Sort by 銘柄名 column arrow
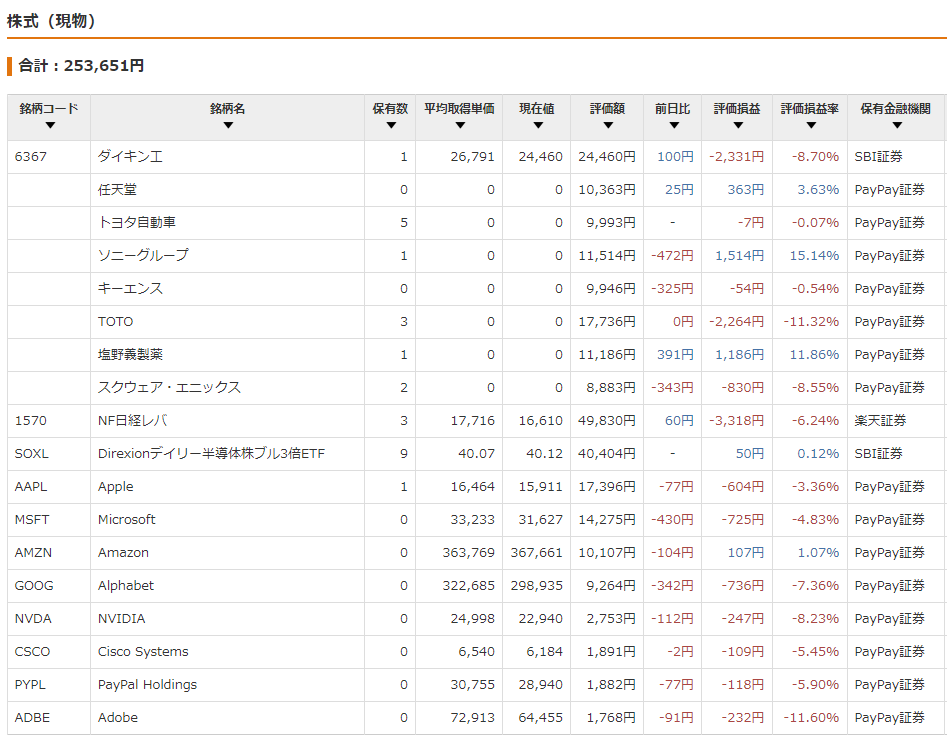This screenshot has height=741, width=947. [x=228, y=126]
